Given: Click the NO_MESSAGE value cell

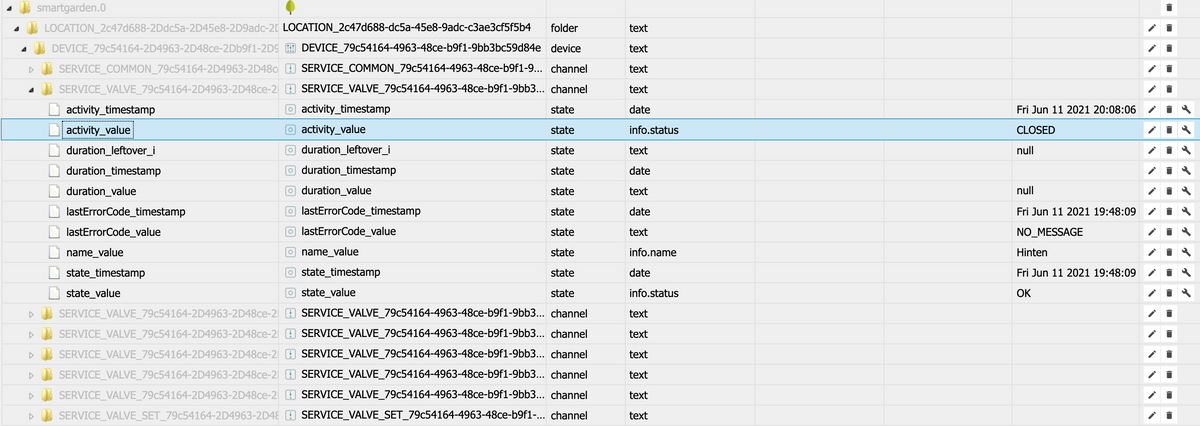Looking at the screenshot, I should [x=1049, y=232].
